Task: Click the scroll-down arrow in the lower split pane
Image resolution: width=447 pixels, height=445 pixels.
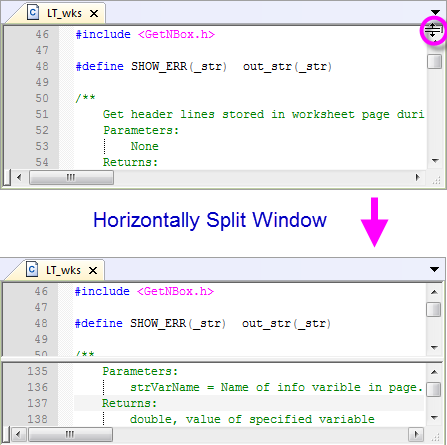Action: click(434, 417)
